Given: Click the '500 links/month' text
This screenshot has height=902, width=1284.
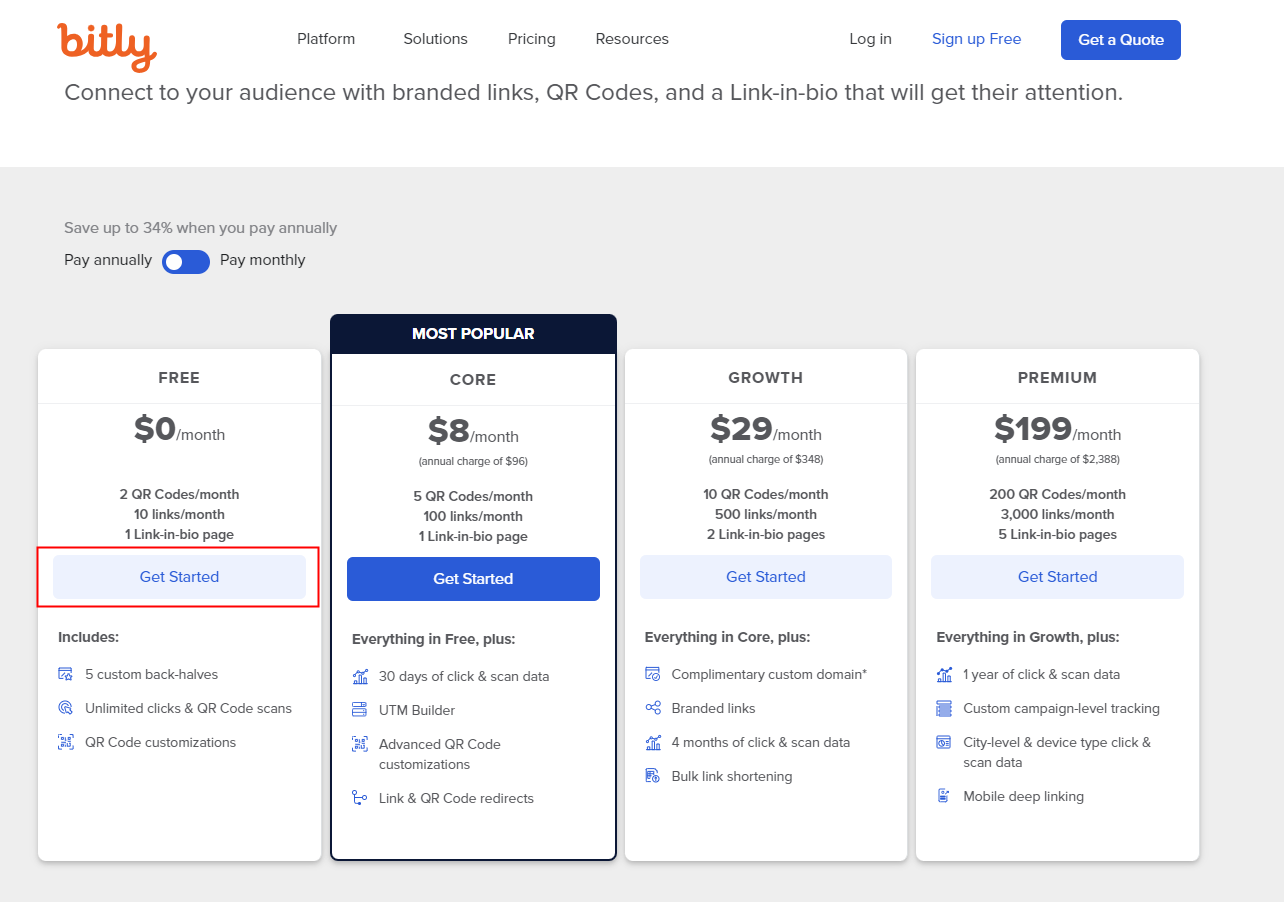Looking at the screenshot, I should [x=766, y=514].
